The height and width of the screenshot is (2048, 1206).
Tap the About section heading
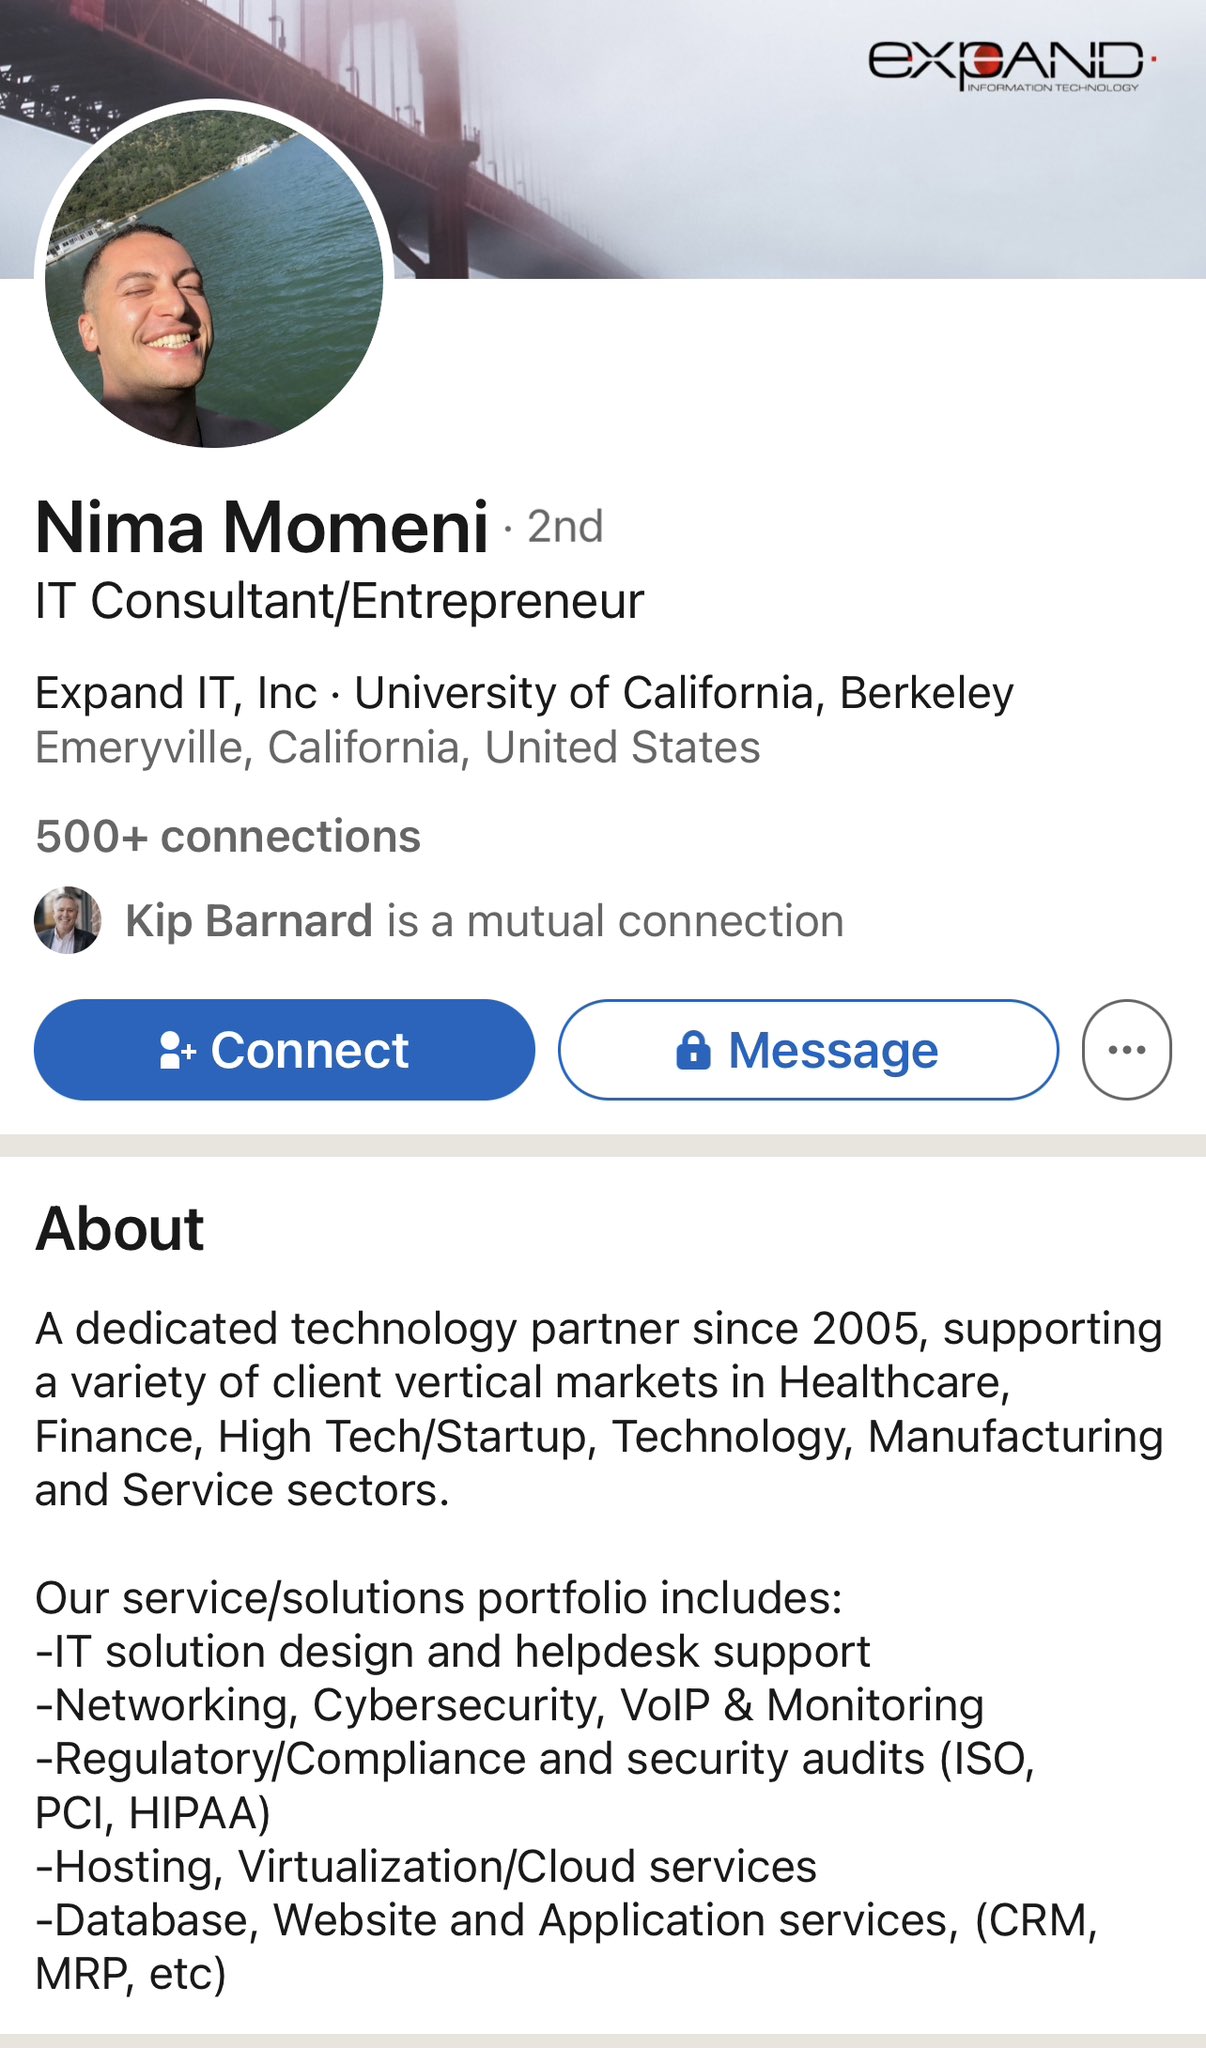[x=120, y=1228]
